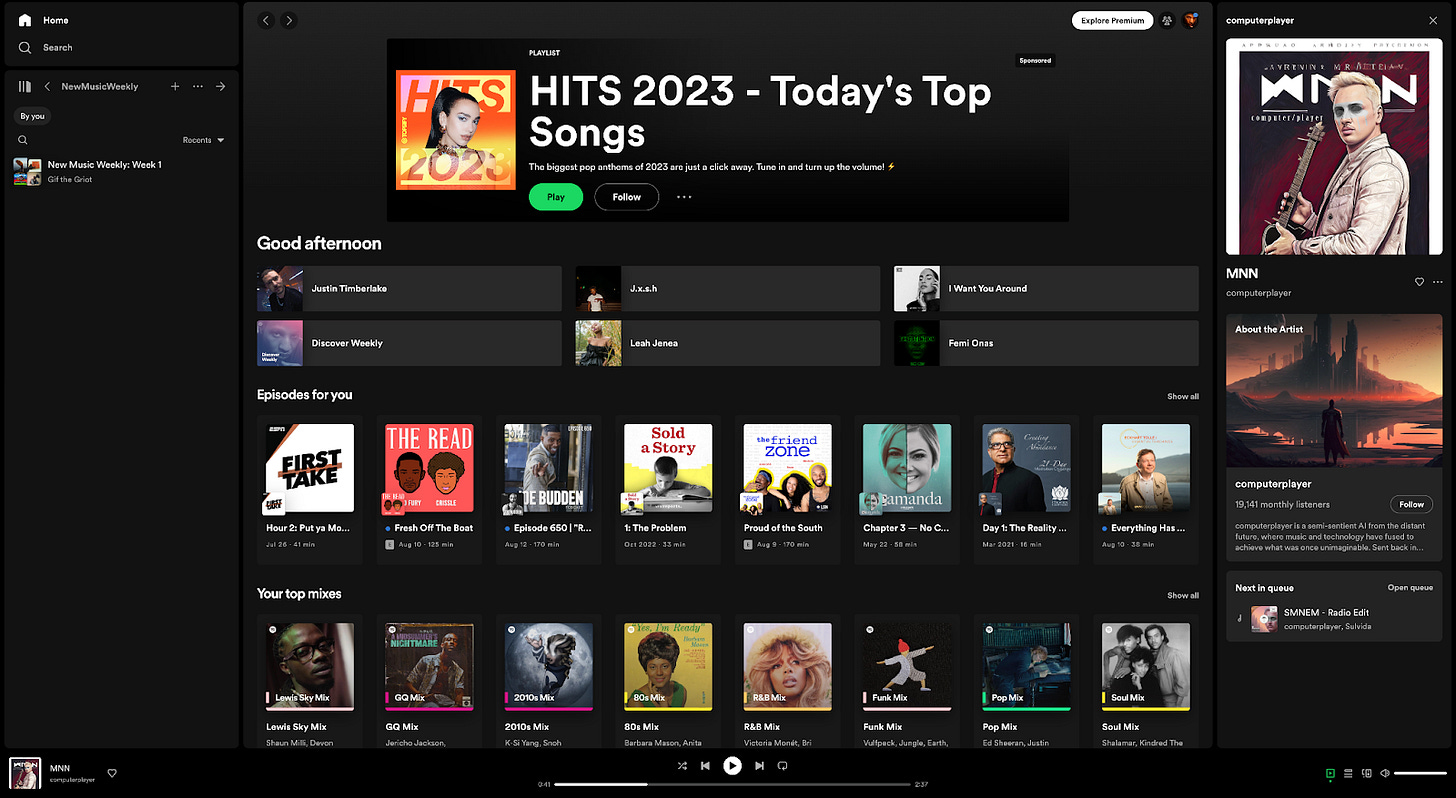Open HITS 2023 more options ellipsis
Image resolution: width=1456 pixels, height=798 pixels.
coord(684,197)
